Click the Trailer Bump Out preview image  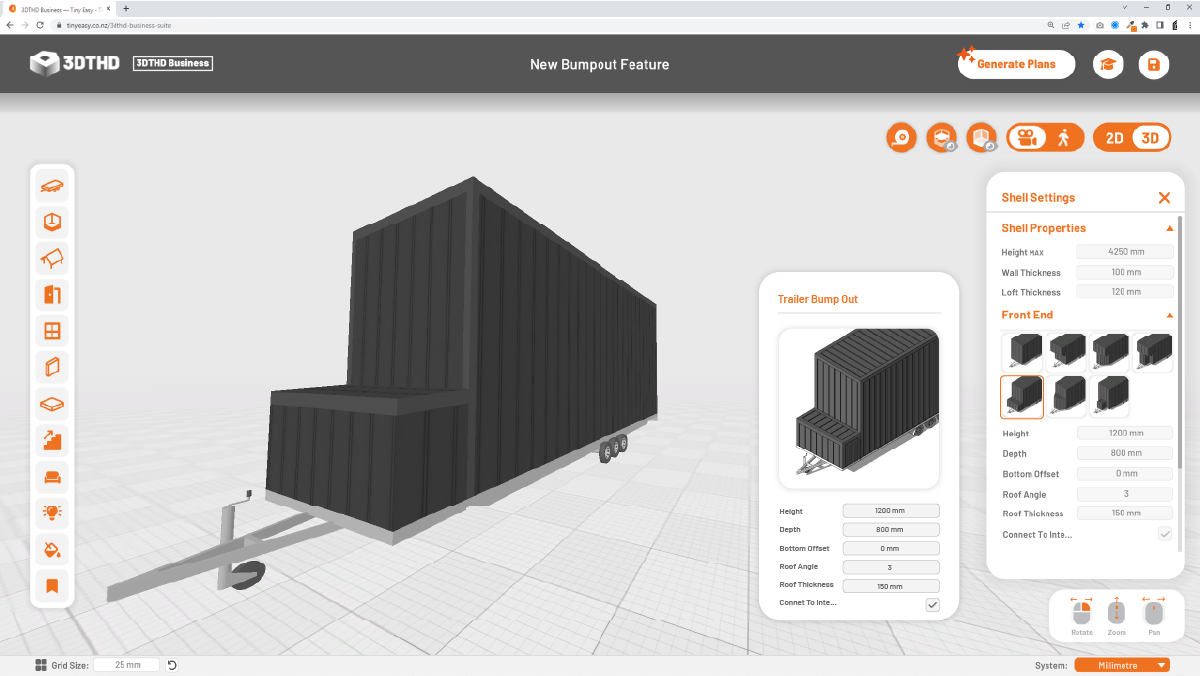859,408
